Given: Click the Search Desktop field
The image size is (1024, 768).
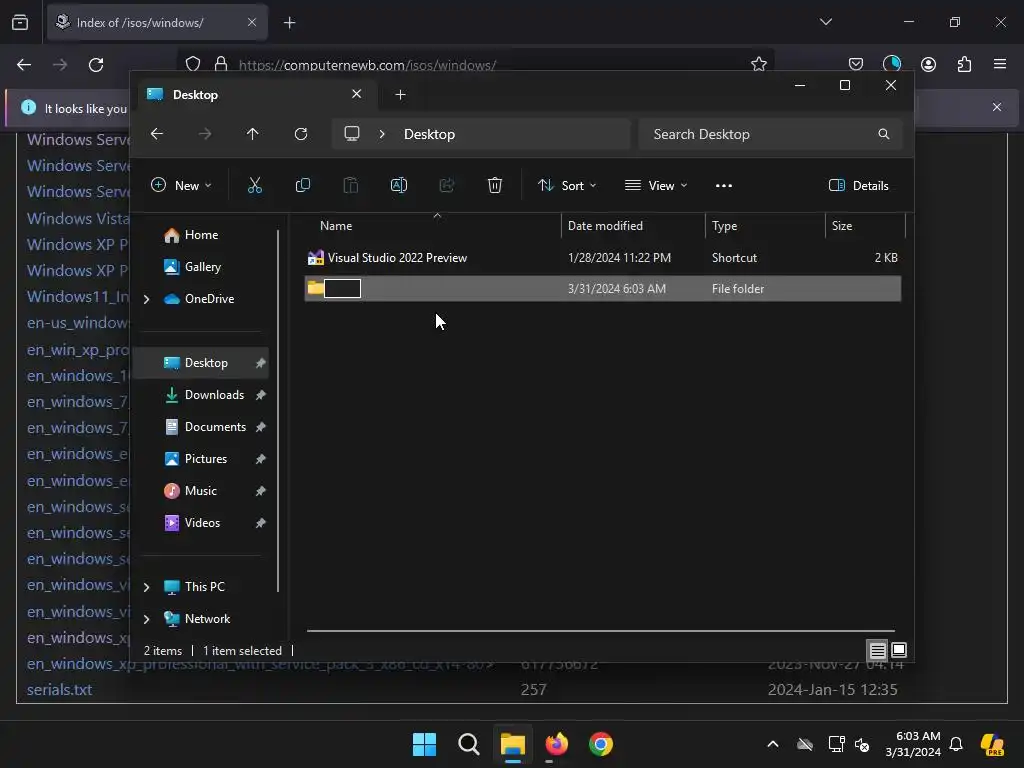Looking at the screenshot, I should 771,134.
